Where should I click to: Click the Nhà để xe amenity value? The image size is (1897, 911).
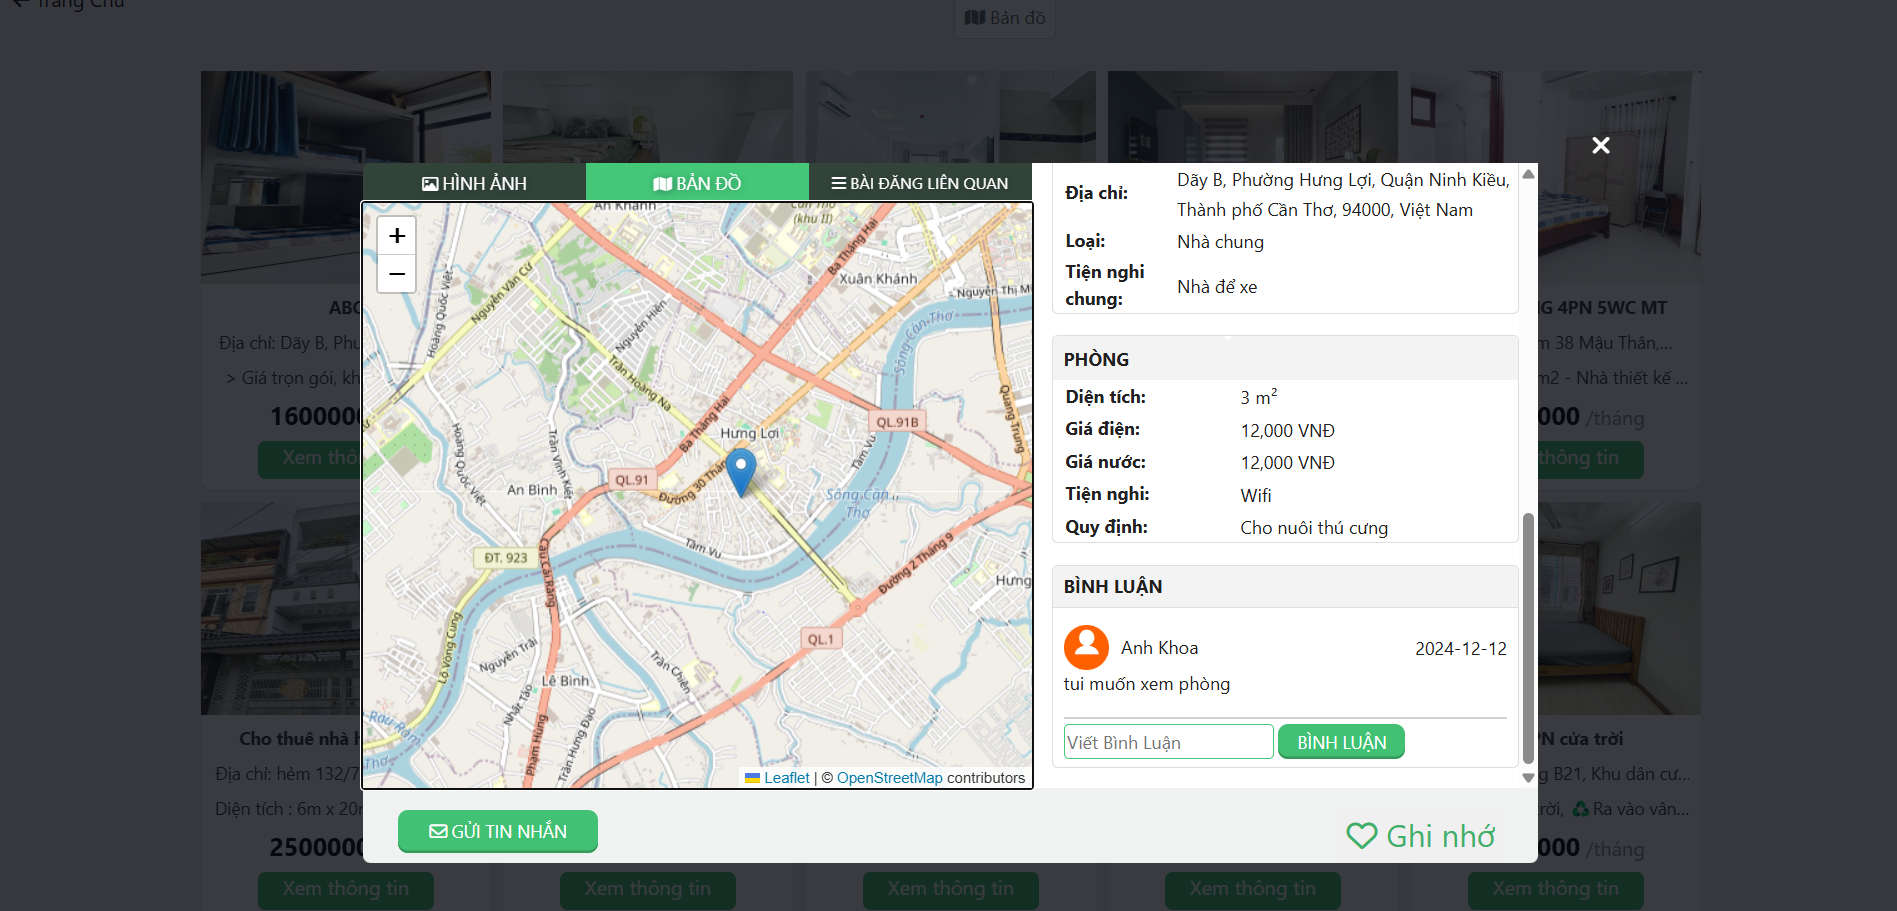coord(1217,287)
